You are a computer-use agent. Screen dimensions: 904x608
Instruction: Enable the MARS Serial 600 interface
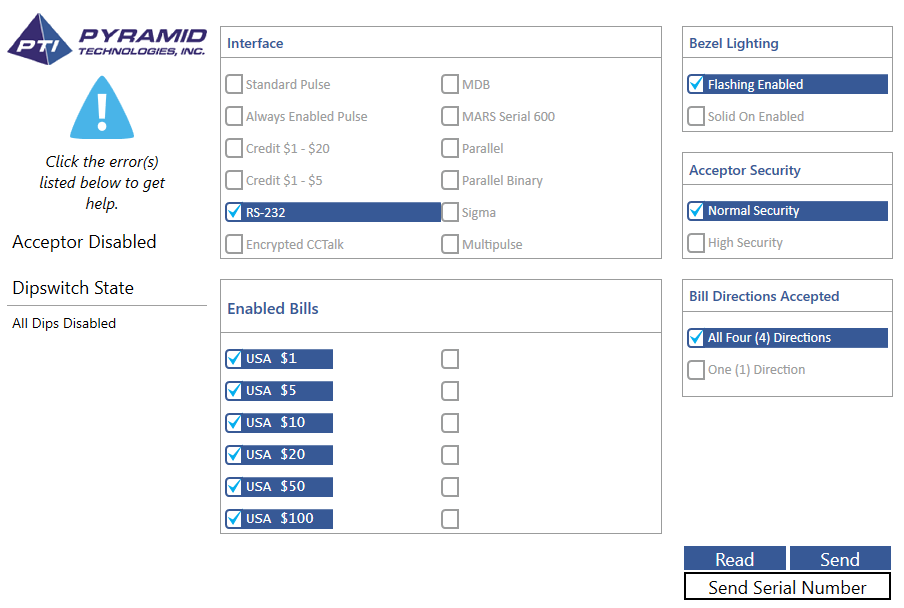click(x=450, y=116)
